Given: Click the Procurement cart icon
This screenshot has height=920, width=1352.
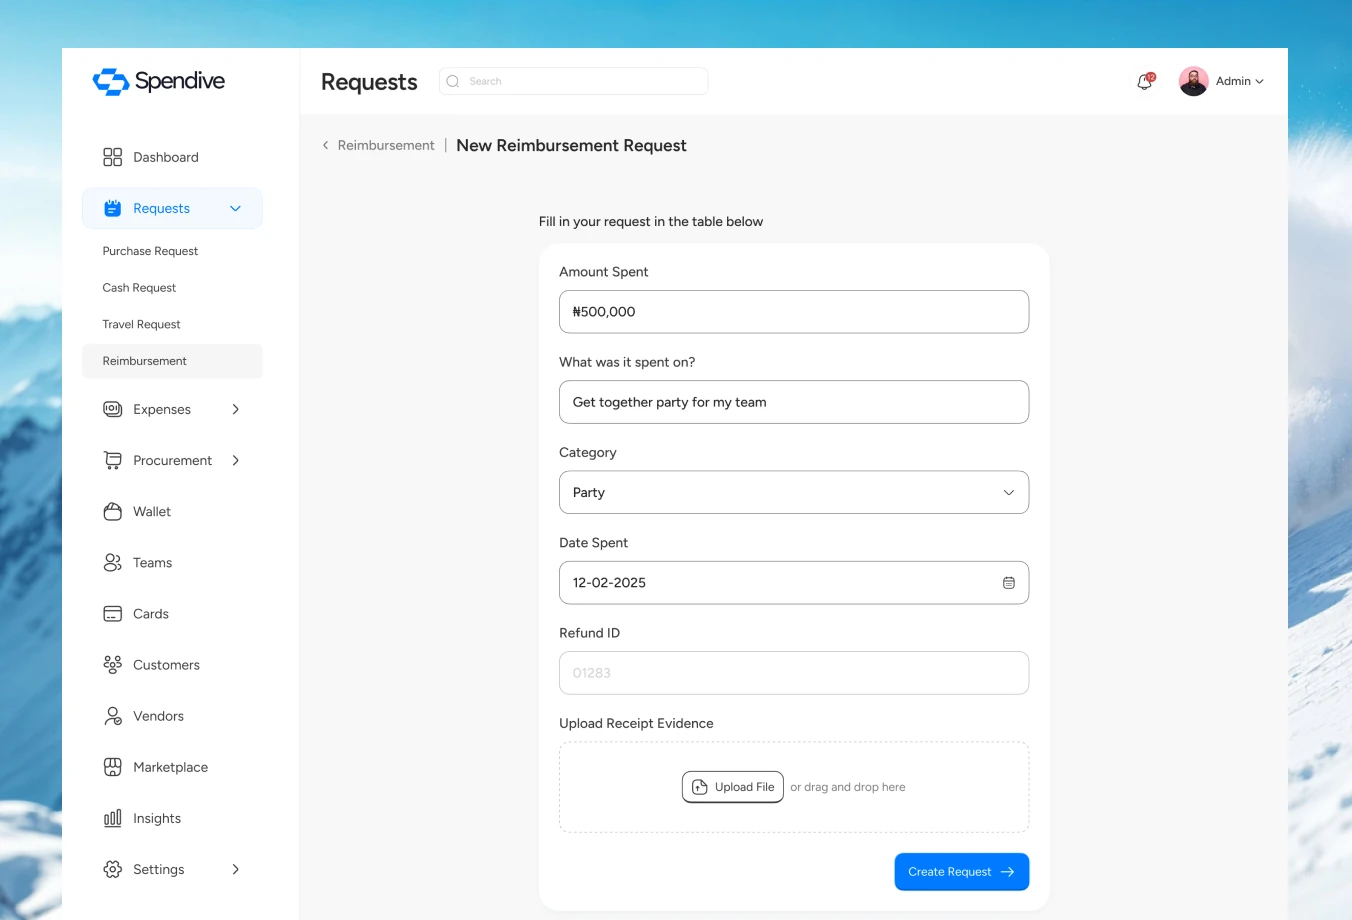Looking at the screenshot, I should [113, 460].
